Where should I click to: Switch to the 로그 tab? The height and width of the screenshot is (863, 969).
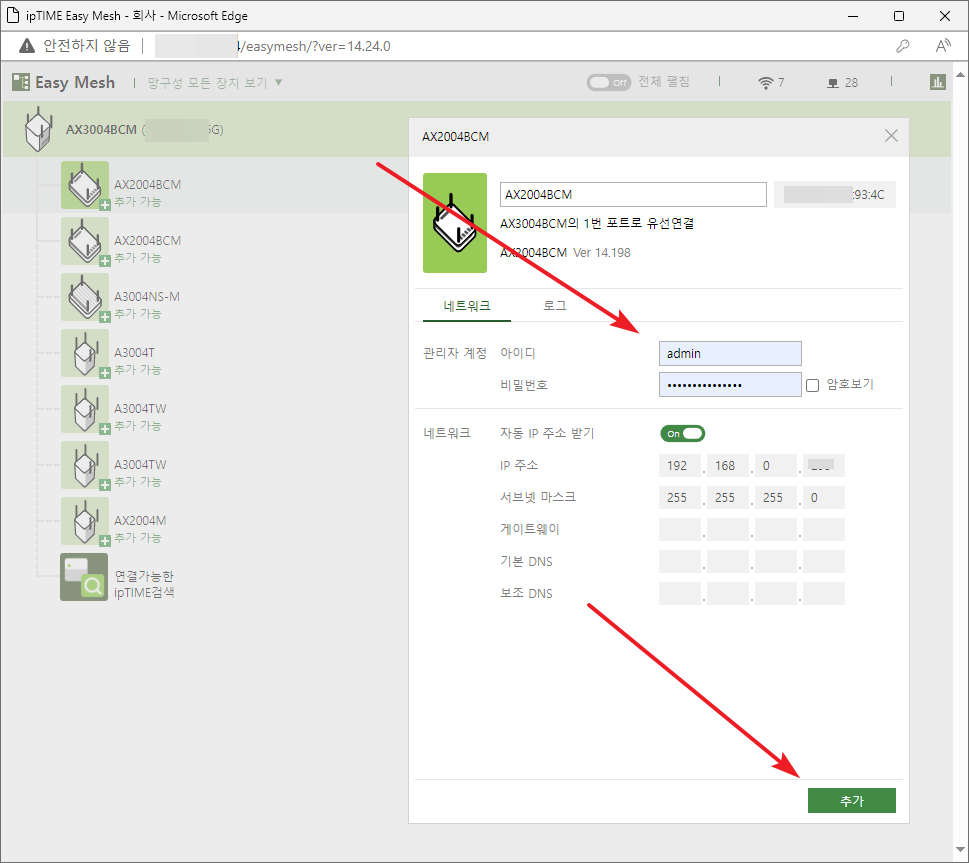tap(554, 306)
